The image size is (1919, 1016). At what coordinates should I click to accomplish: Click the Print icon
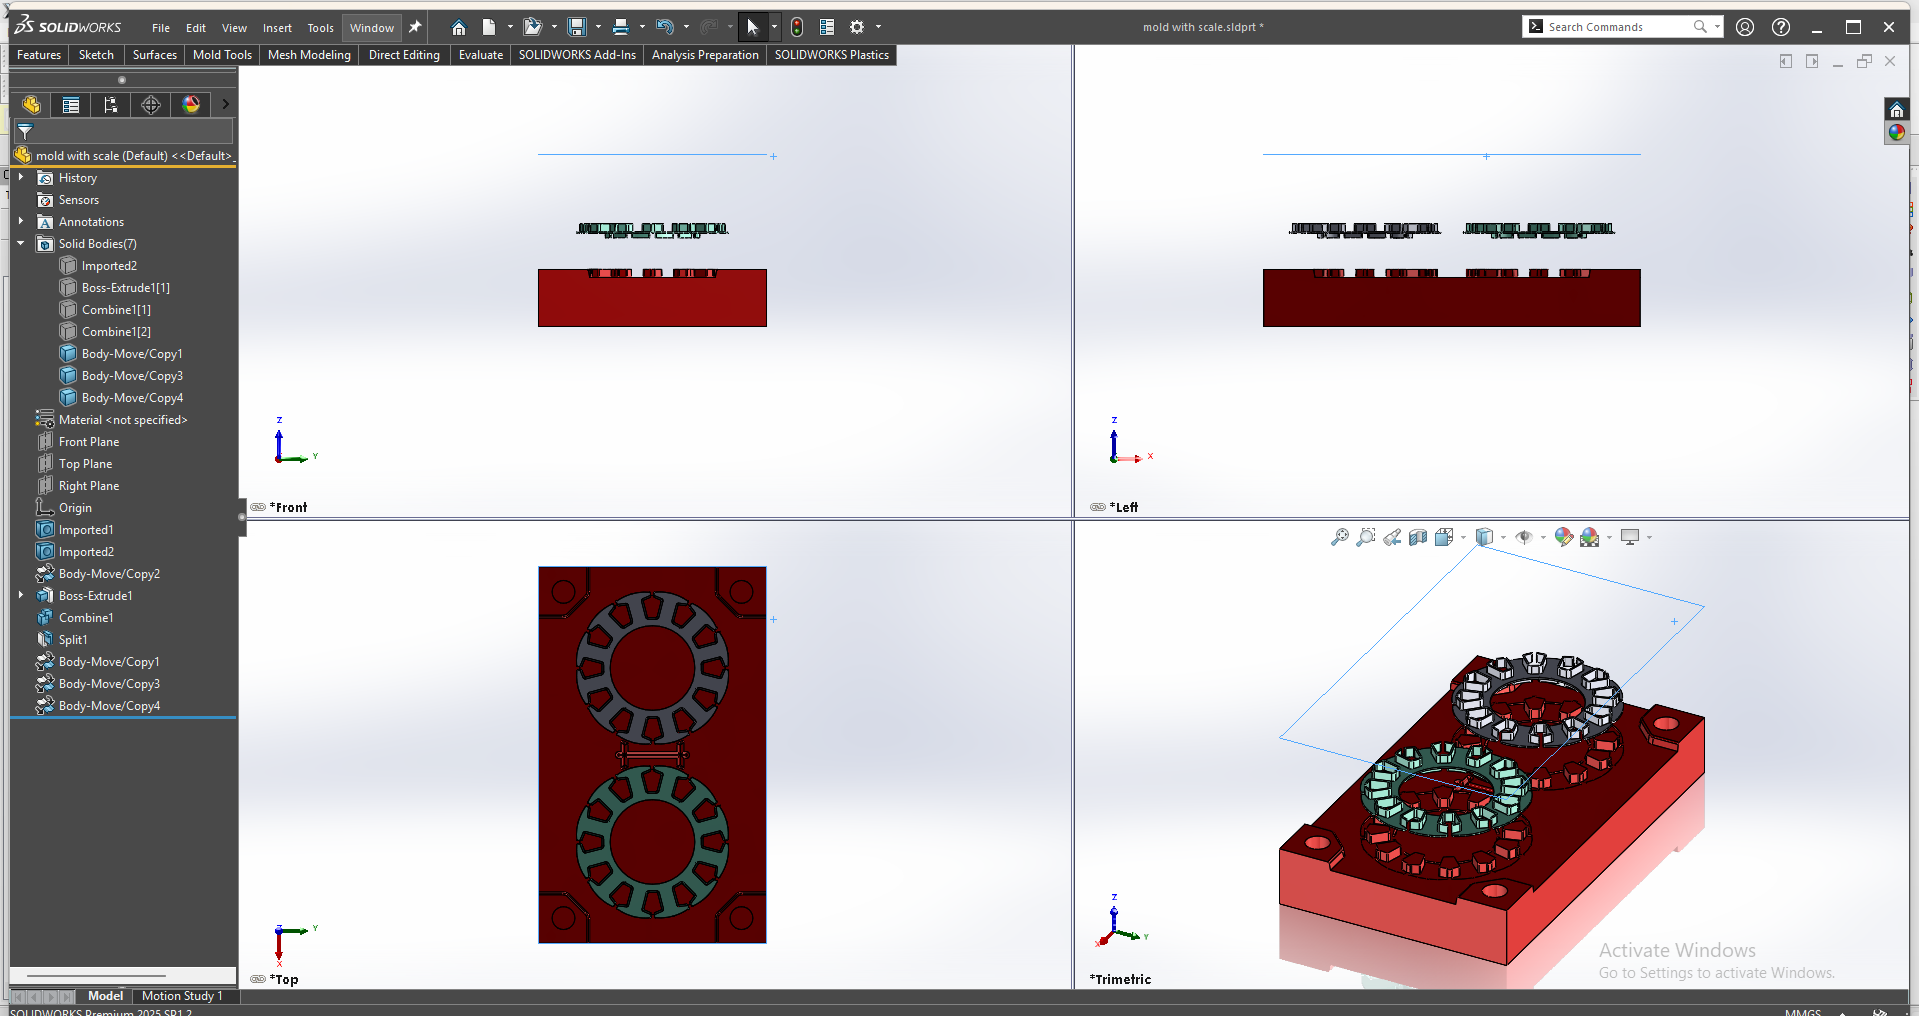coord(621,27)
